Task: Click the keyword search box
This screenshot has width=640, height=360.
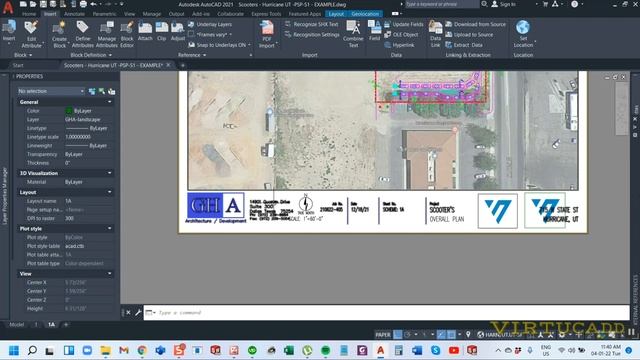Action: [442, 4]
